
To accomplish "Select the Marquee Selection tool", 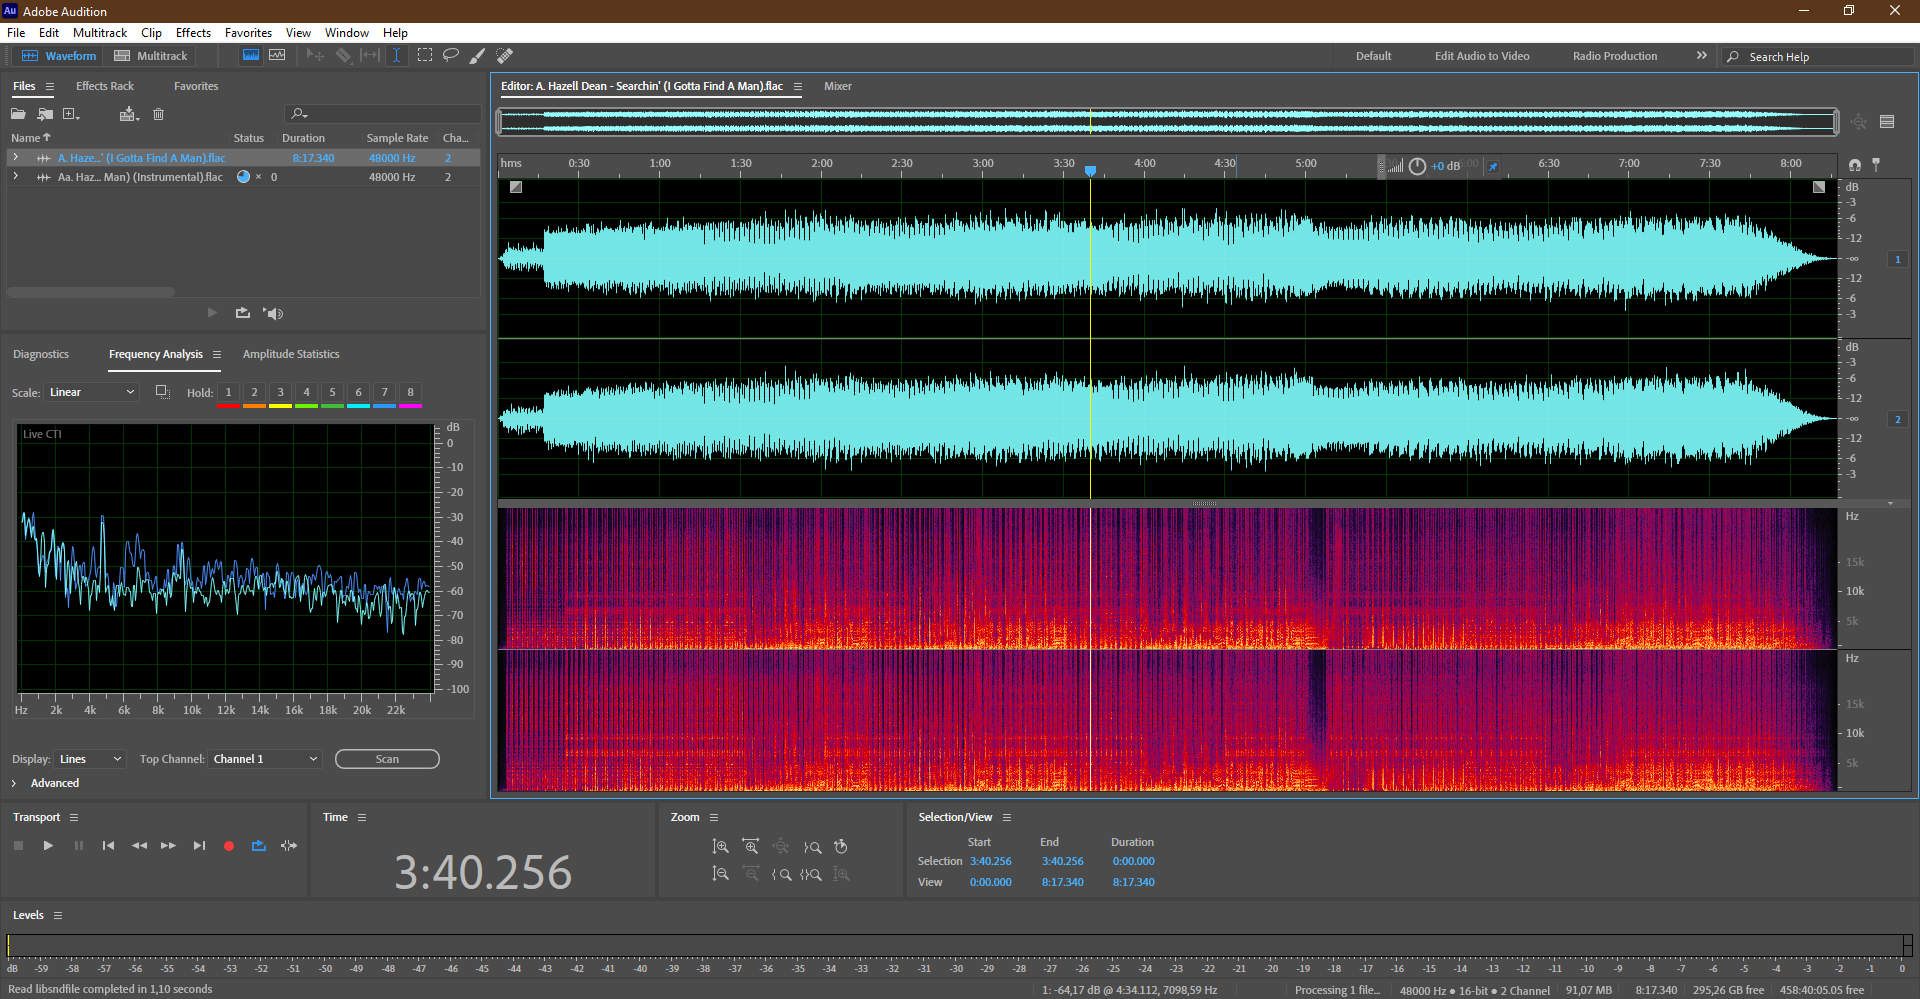I will (425, 55).
